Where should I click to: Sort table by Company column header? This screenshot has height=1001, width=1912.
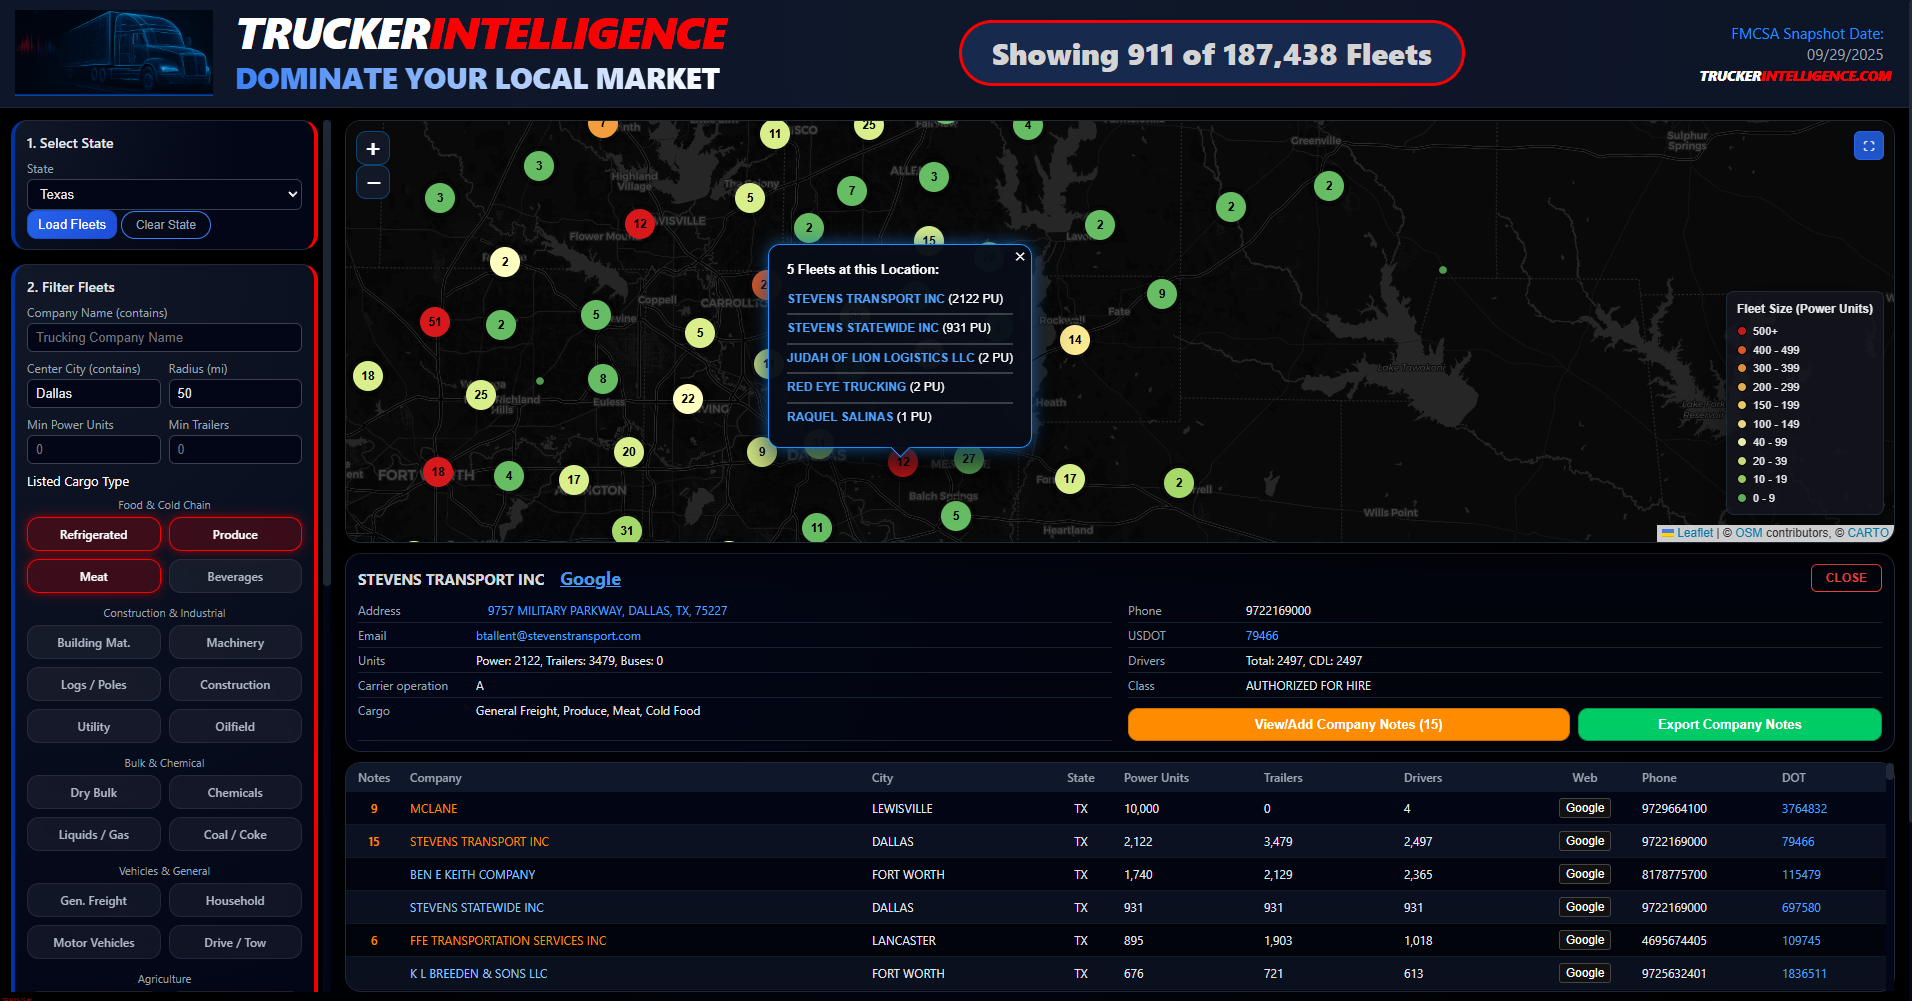435,778
